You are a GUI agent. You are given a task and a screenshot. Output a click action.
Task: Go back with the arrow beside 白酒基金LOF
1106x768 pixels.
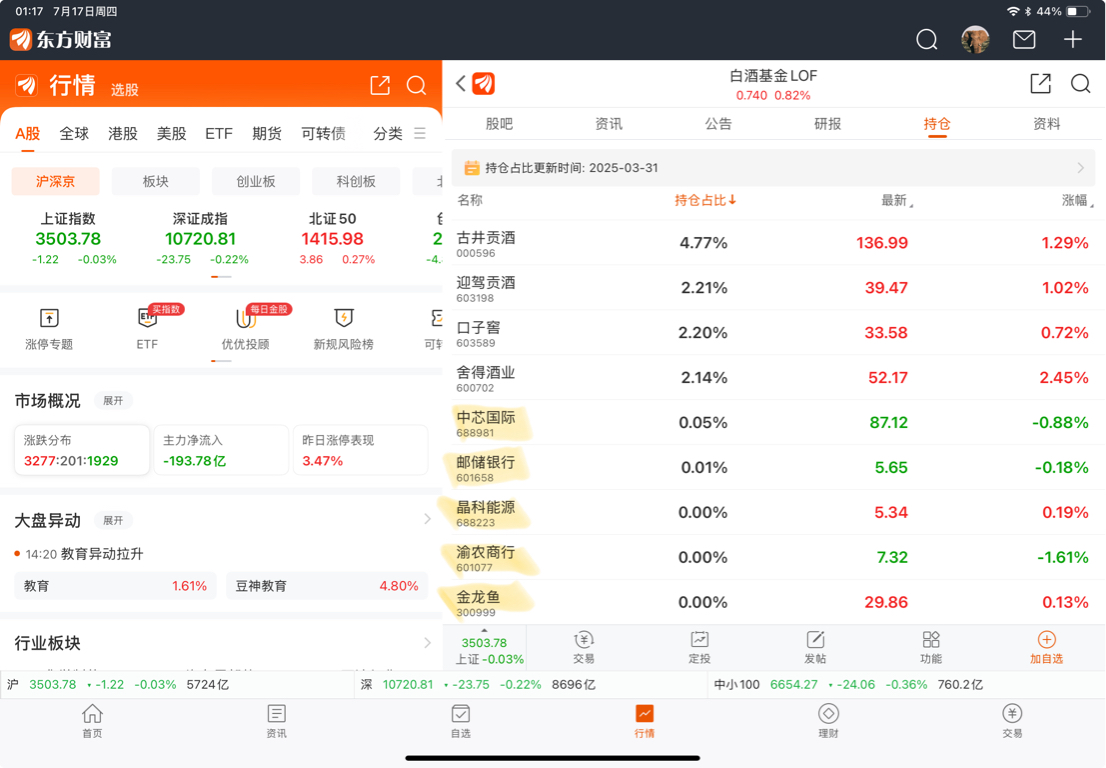point(461,83)
